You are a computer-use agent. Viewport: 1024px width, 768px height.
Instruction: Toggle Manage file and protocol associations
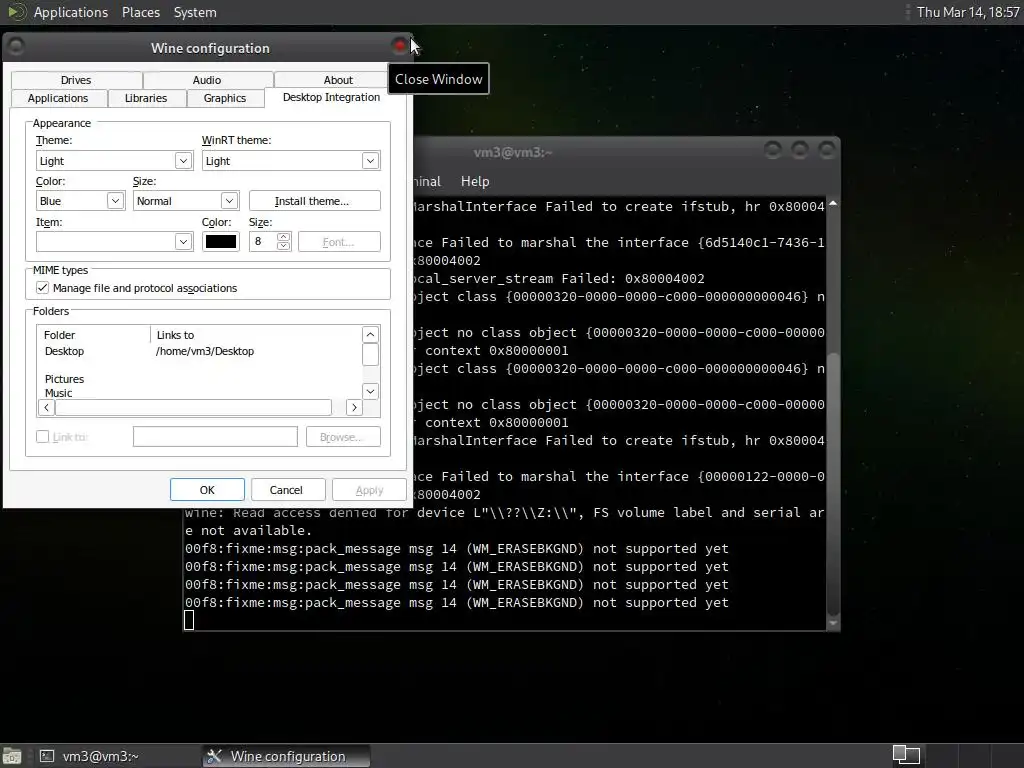click(42, 288)
